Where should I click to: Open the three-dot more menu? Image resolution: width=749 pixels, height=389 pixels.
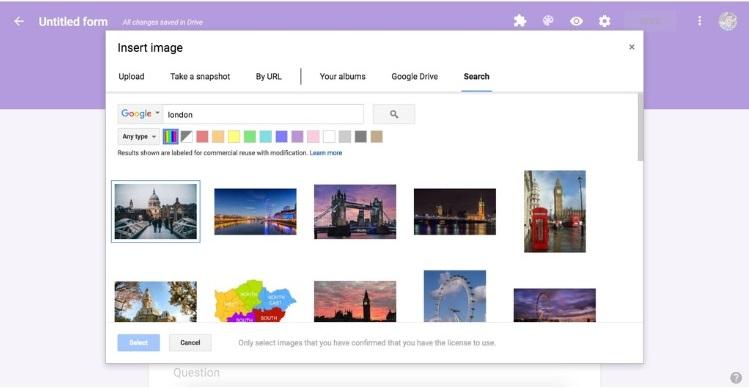(699, 21)
